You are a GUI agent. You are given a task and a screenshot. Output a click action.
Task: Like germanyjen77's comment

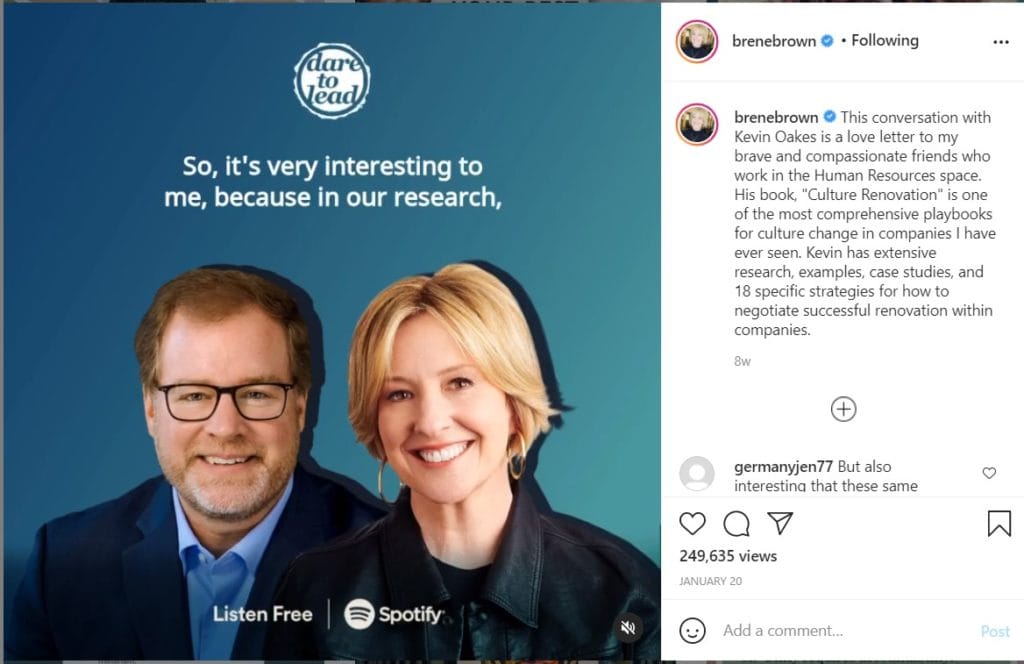point(989,473)
